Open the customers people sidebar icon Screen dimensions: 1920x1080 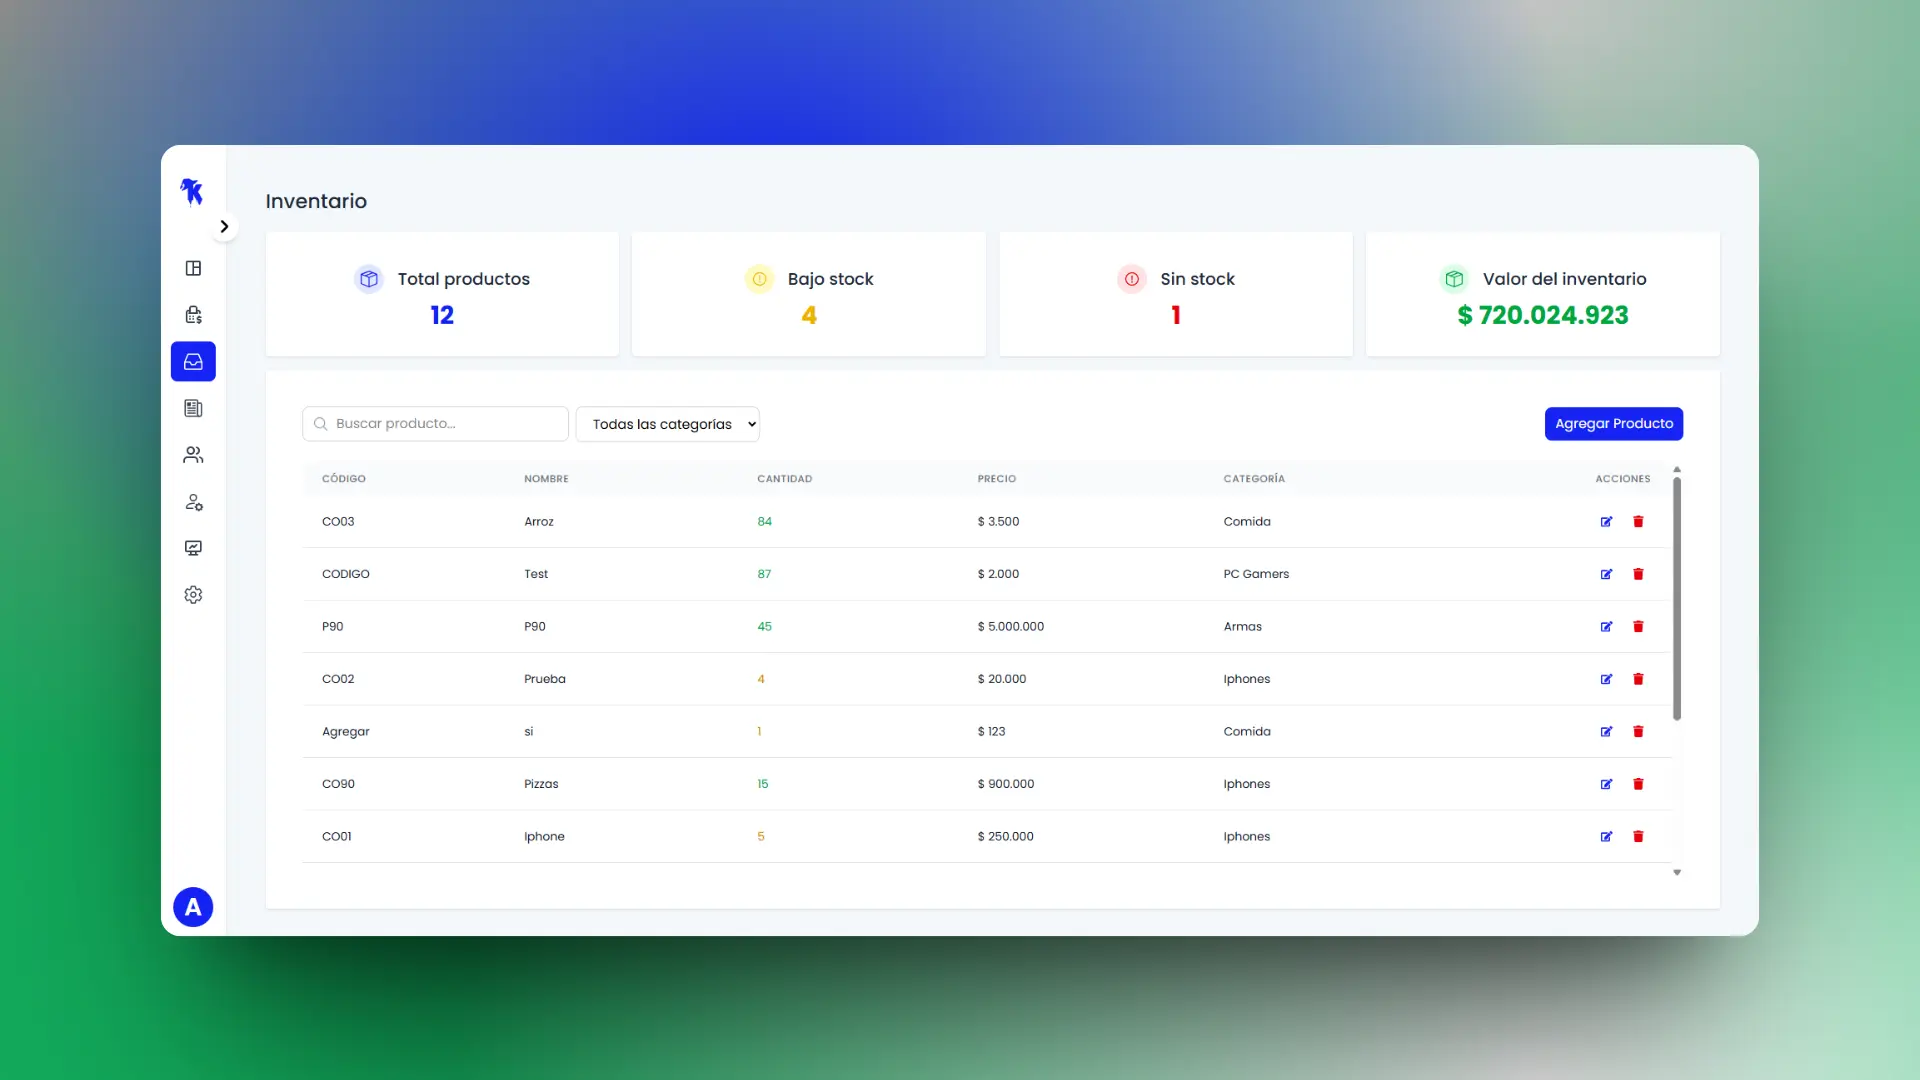point(193,455)
